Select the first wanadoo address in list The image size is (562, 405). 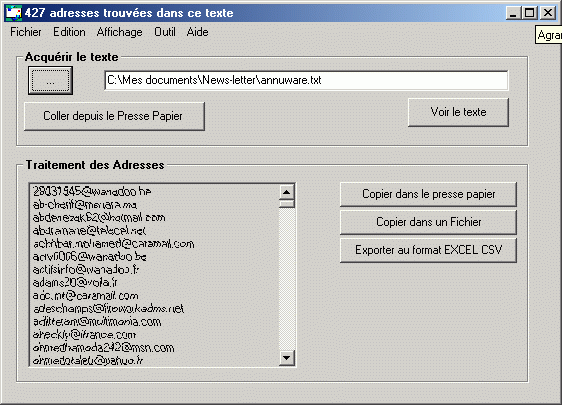(92, 192)
